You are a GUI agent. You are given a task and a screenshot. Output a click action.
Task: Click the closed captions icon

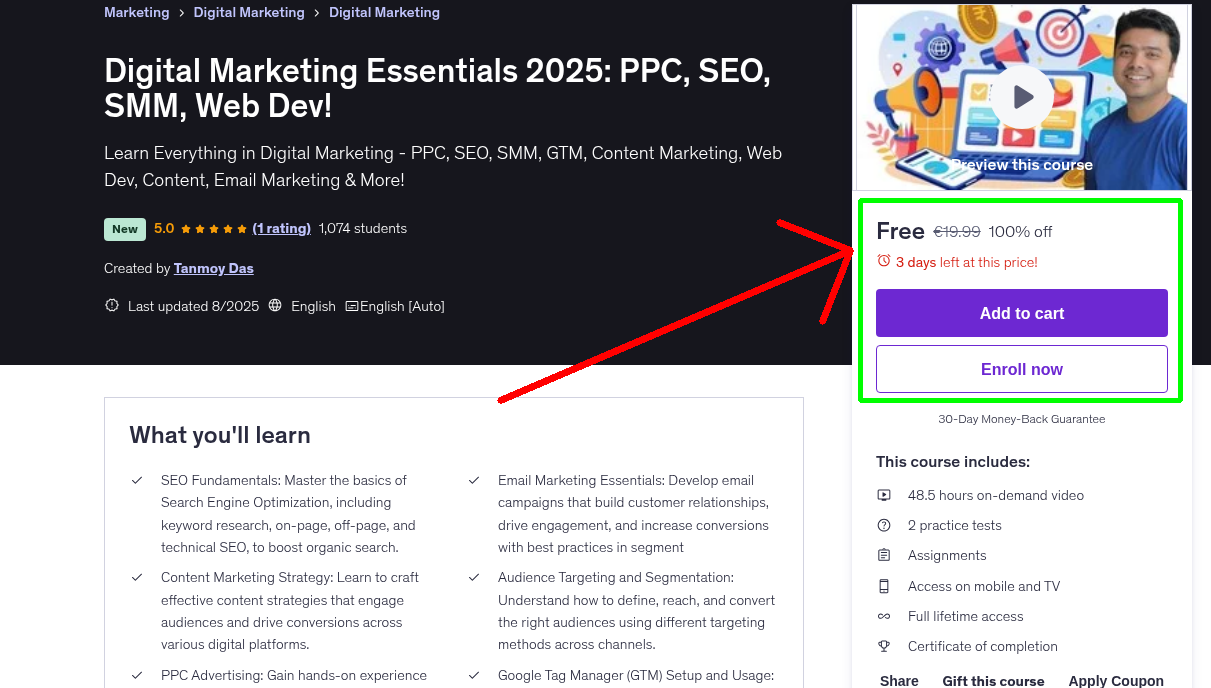(x=352, y=306)
